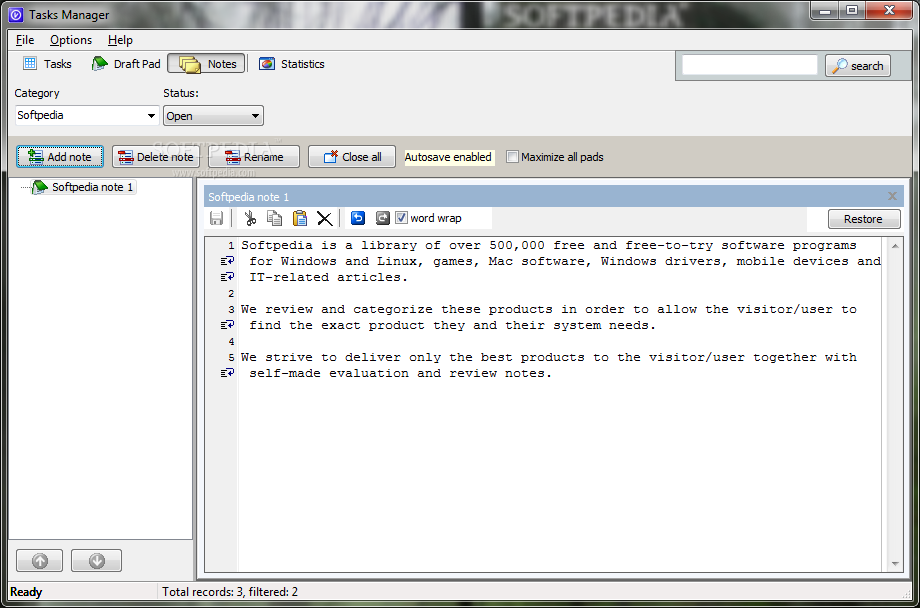Redo with the gray arrow icon
This screenshot has height=608, width=920.
point(383,218)
